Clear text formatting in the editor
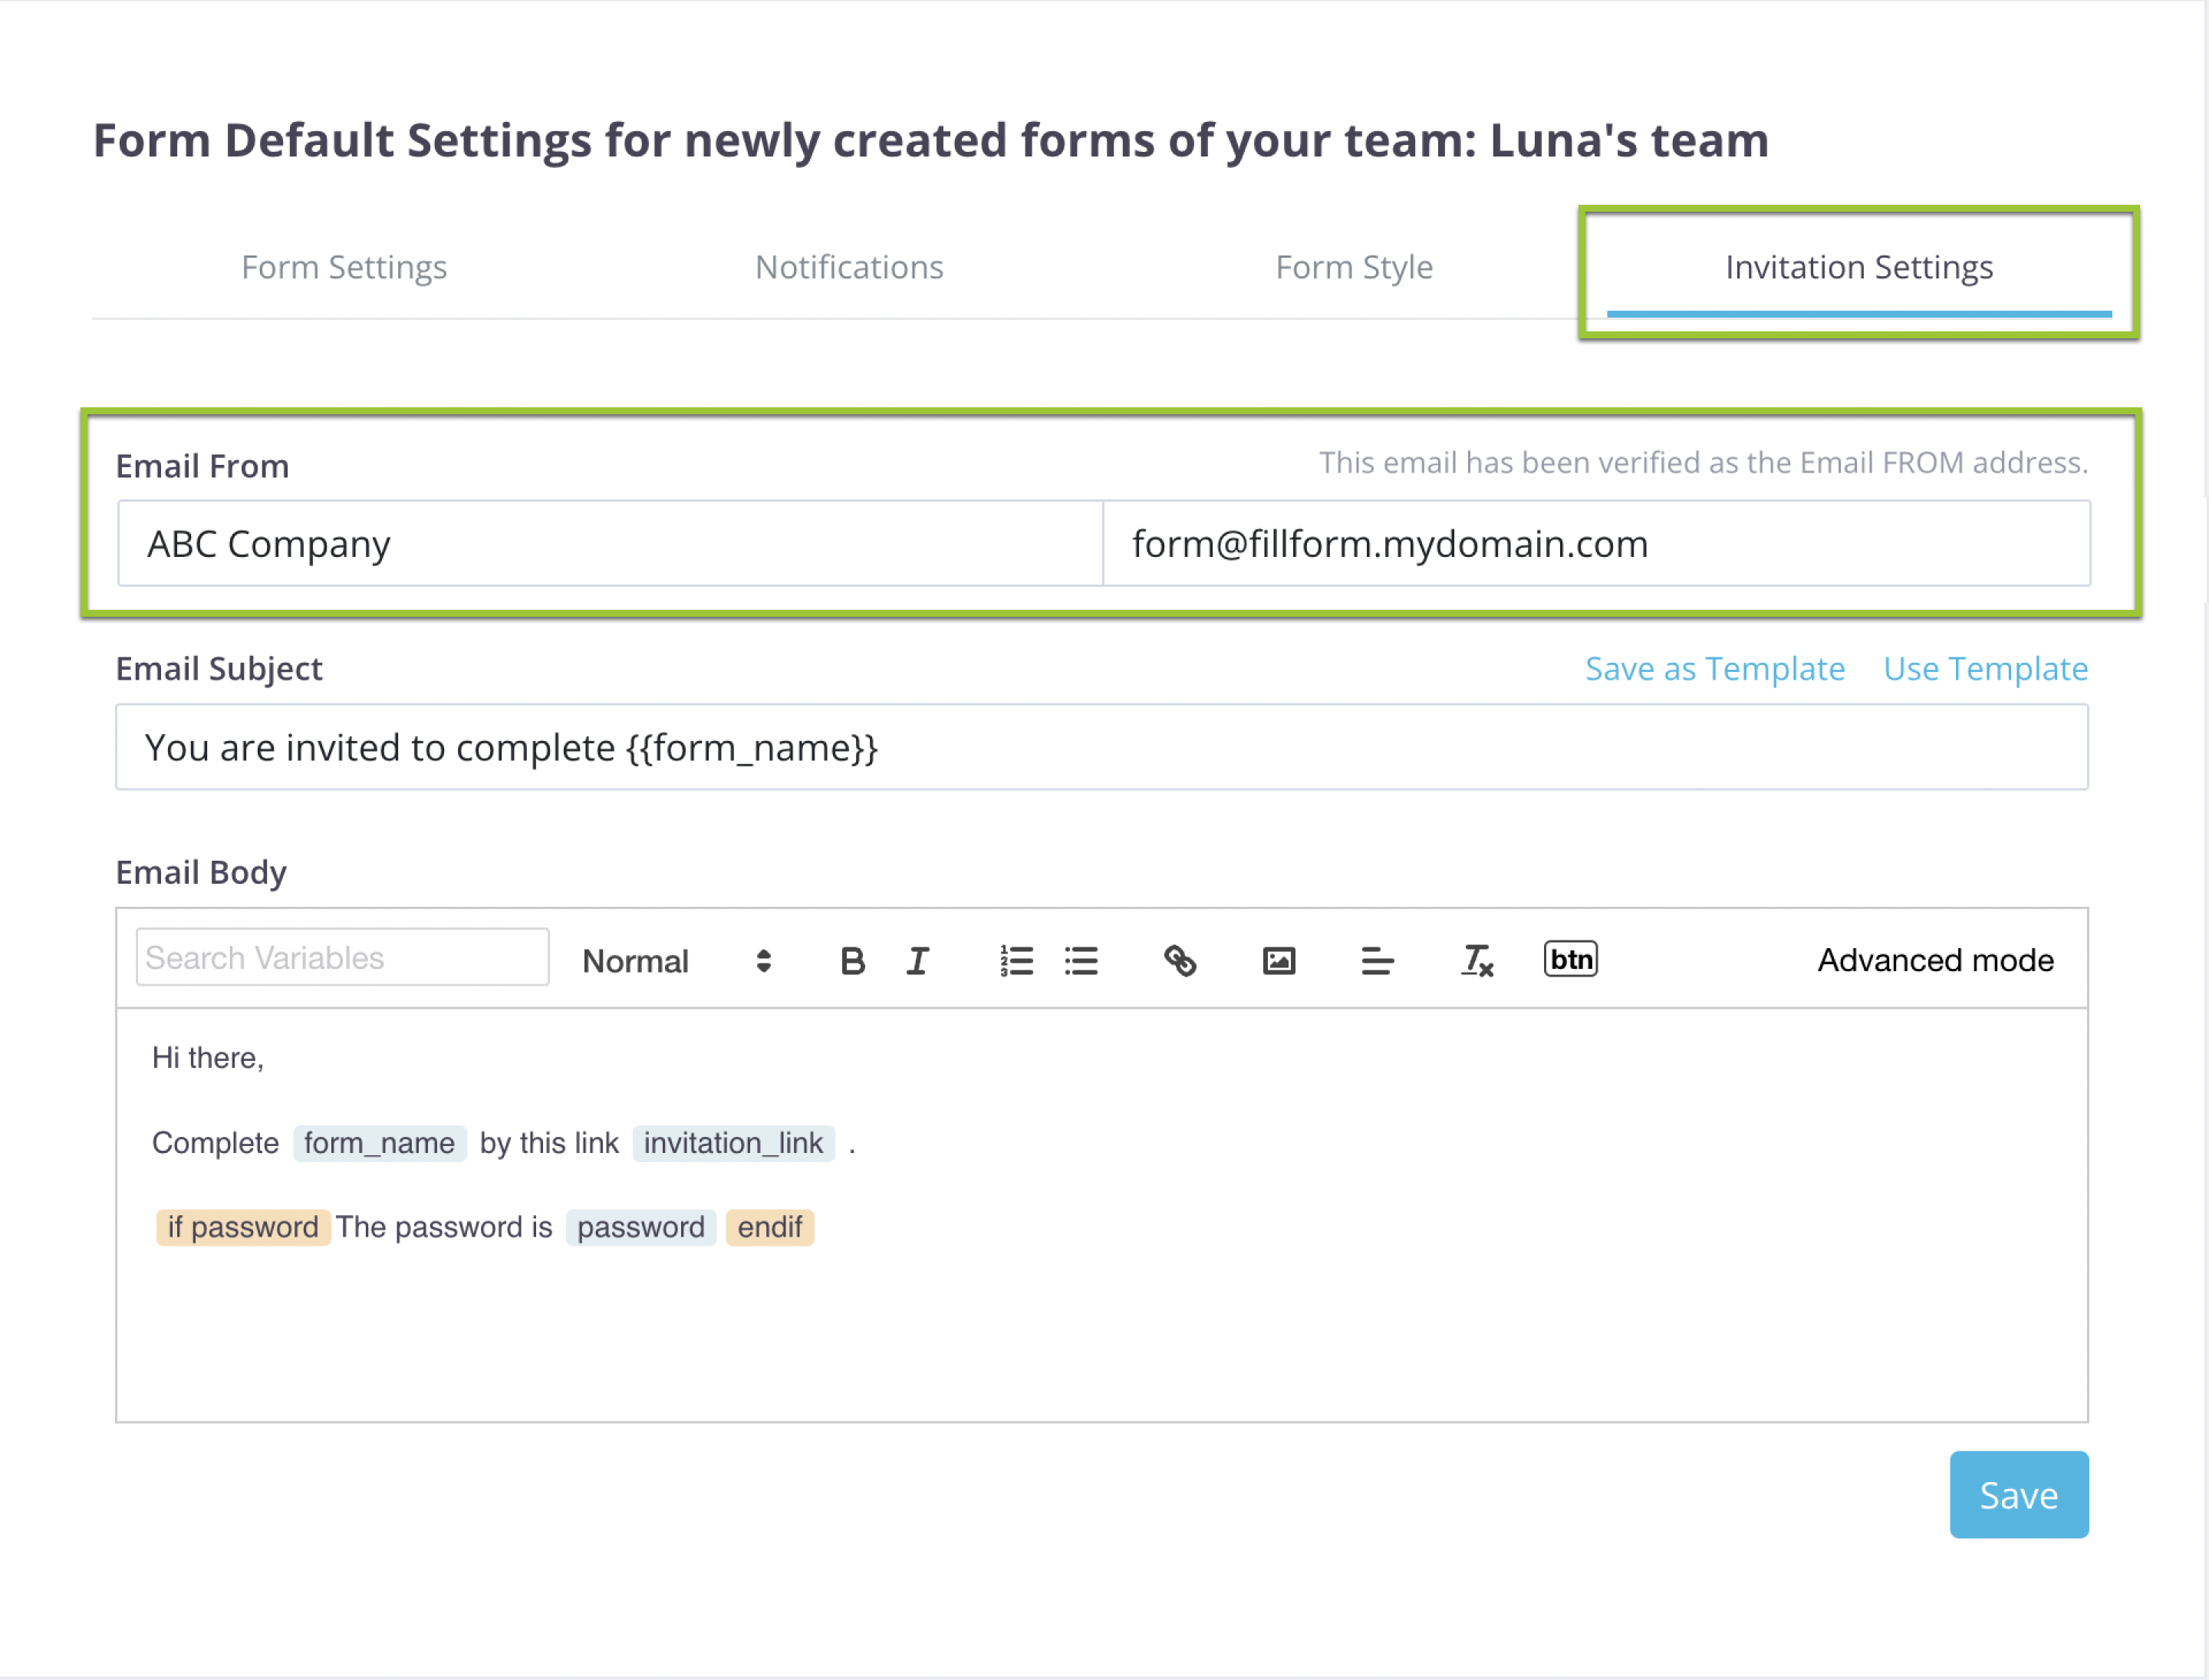 coord(1476,961)
